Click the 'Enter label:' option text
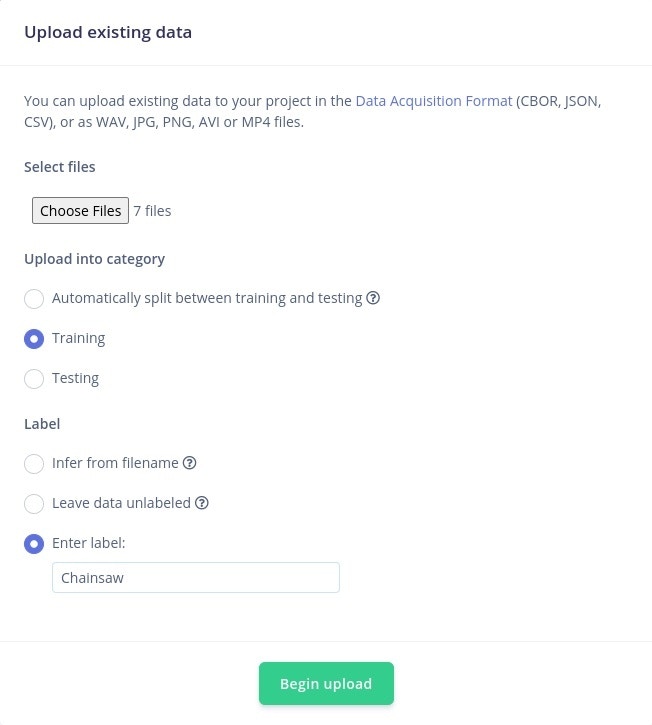The width and height of the screenshot is (652, 725). (89, 543)
